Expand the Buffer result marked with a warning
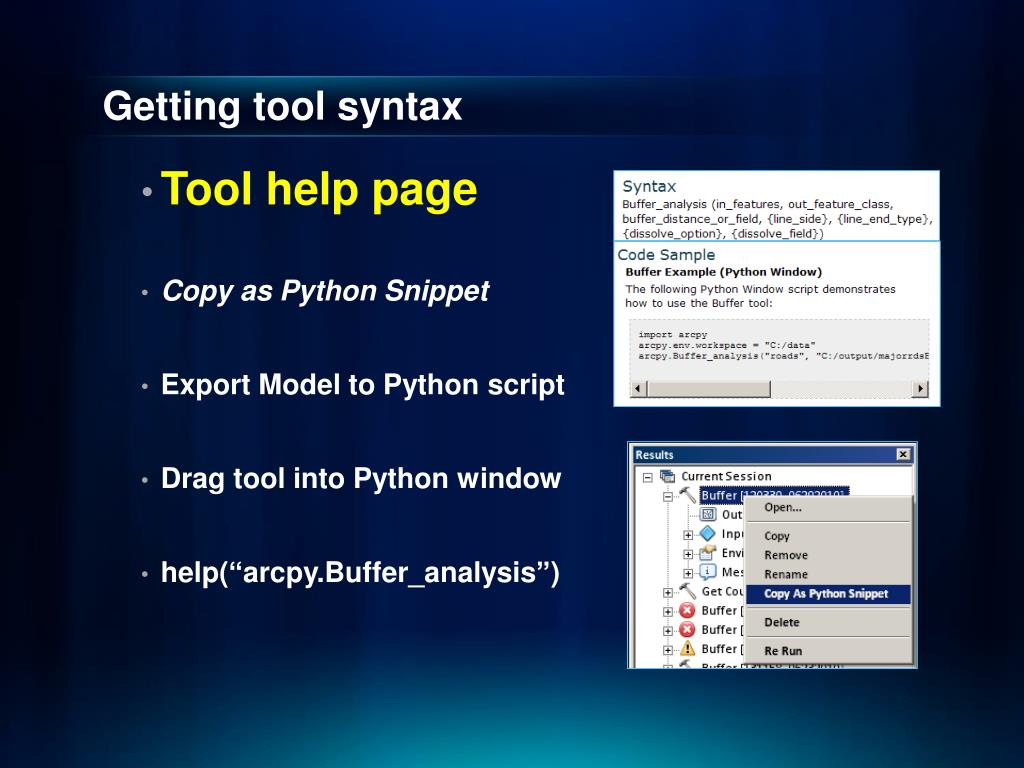This screenshot has height=768, width=1024. [667, 650]
